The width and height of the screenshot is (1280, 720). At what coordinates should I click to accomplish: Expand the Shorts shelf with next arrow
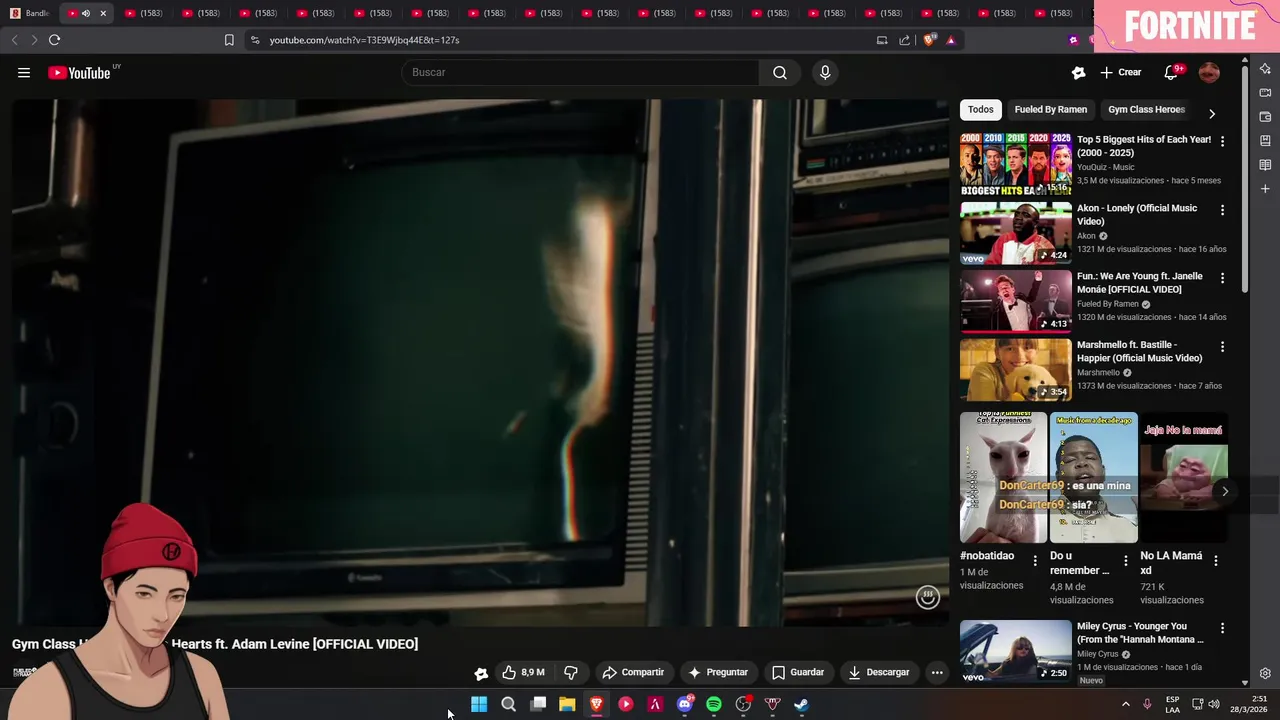click(x=1224, y=491)
